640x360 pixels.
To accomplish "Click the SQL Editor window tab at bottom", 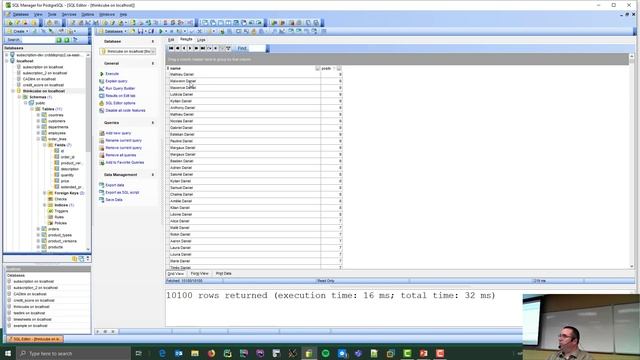I will pyautogui.click(x=34, y=339).
